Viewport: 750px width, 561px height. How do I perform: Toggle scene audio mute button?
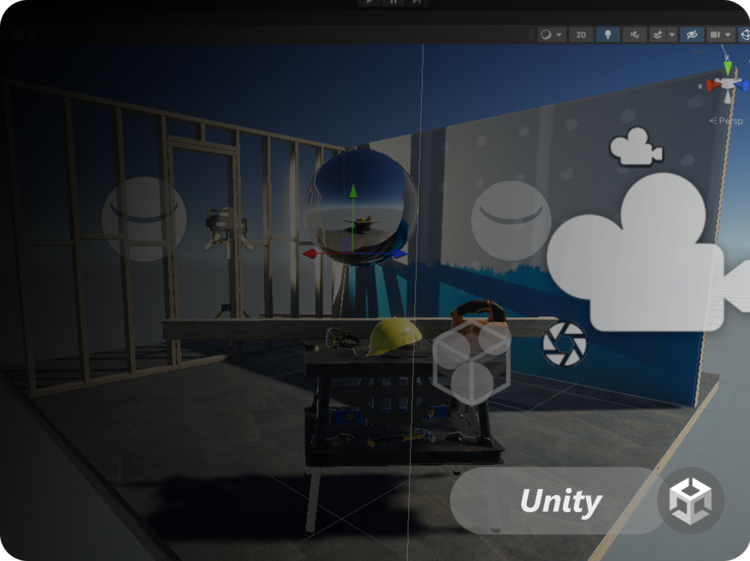point(635,34)
